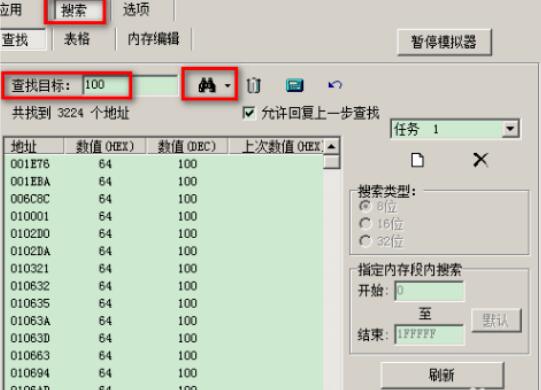Select address row 0102D0
This screenshot has height=390, width=541.
coord(164,234)
